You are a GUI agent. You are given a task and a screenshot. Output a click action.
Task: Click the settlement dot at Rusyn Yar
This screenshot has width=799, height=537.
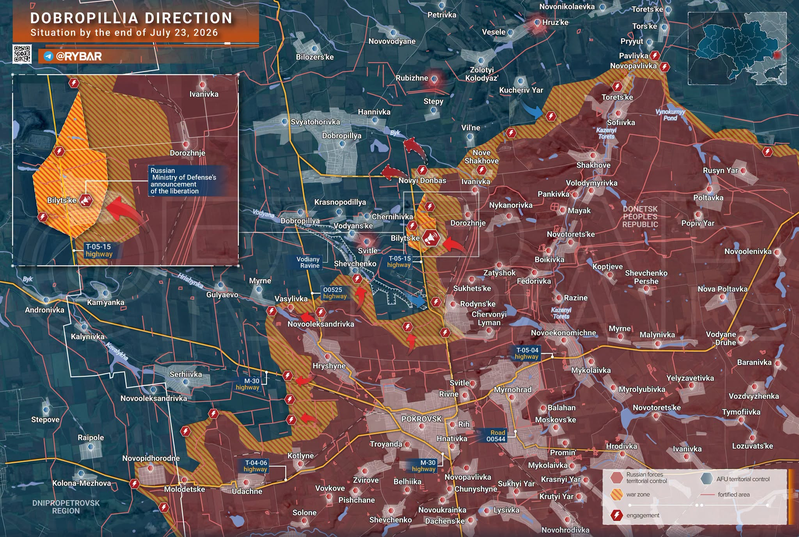click(743, 171)
